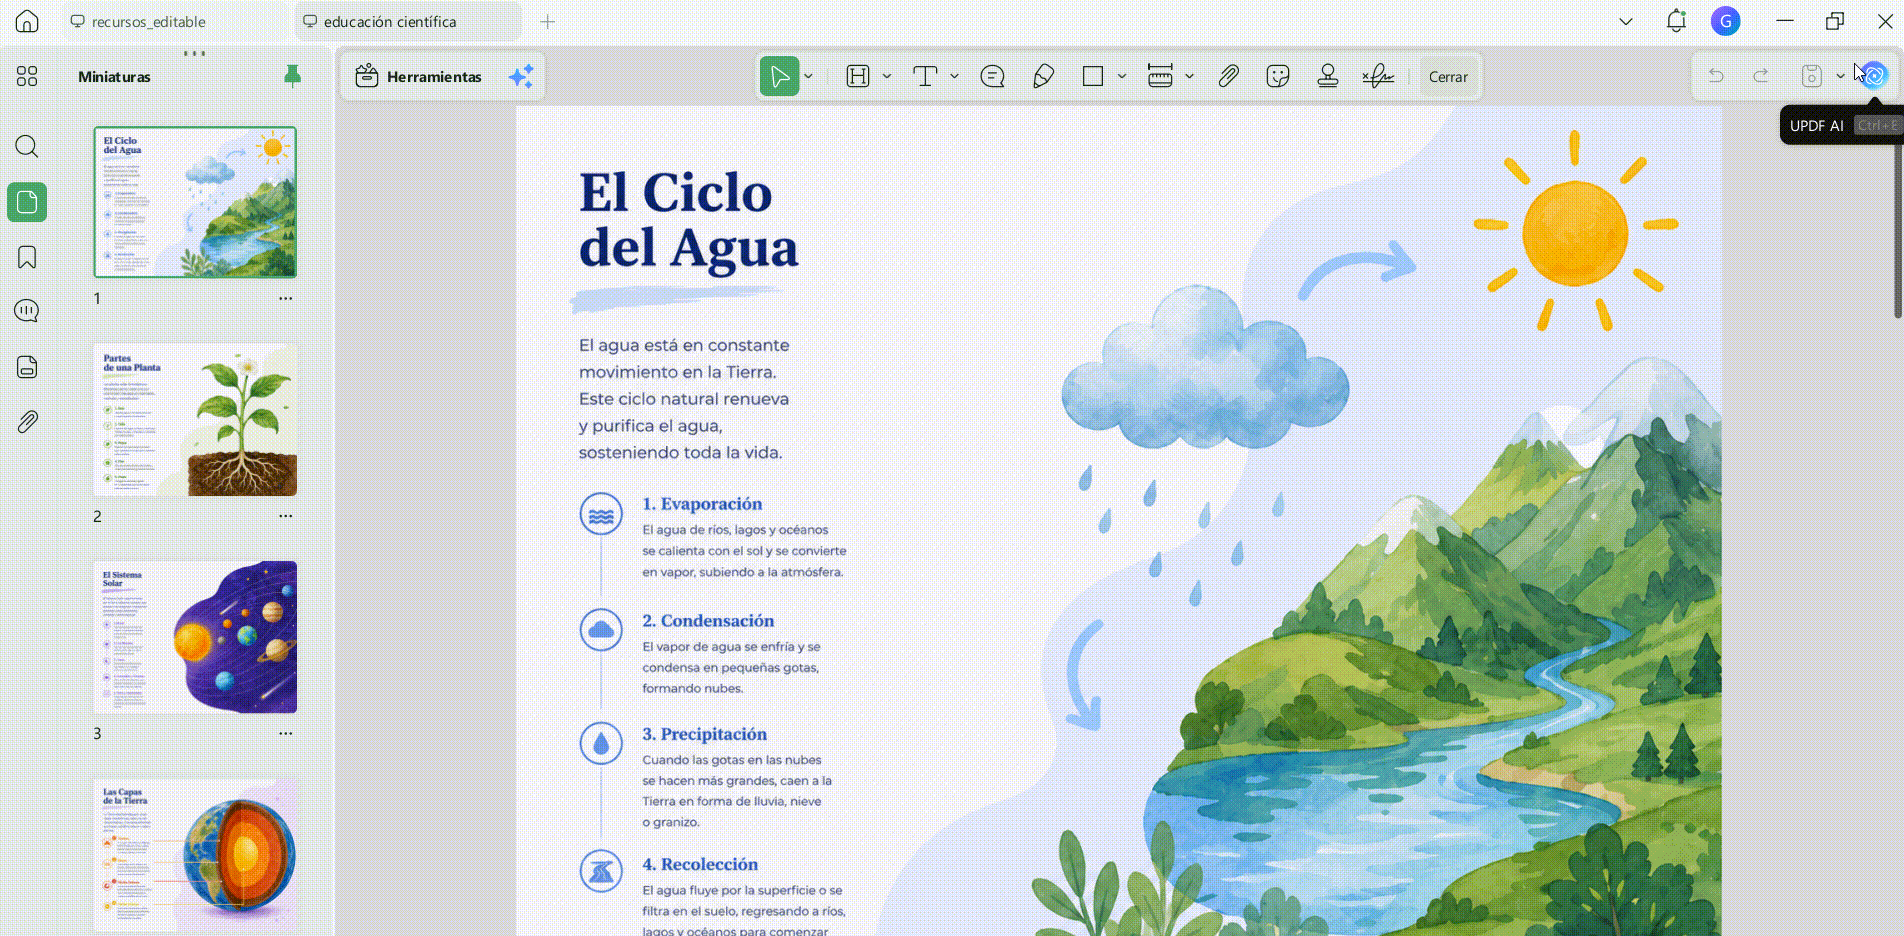Go to the Home icon
Image resolution: width=1904 pixels, height=936 pixels.
point(27,21)
